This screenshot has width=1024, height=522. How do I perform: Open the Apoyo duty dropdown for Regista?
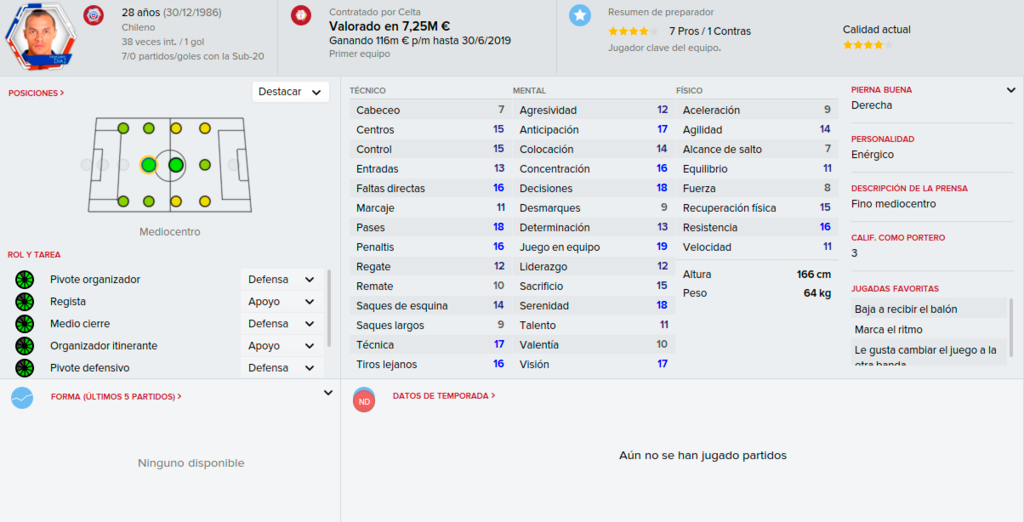pyautogui.click(x=282, y=302)
